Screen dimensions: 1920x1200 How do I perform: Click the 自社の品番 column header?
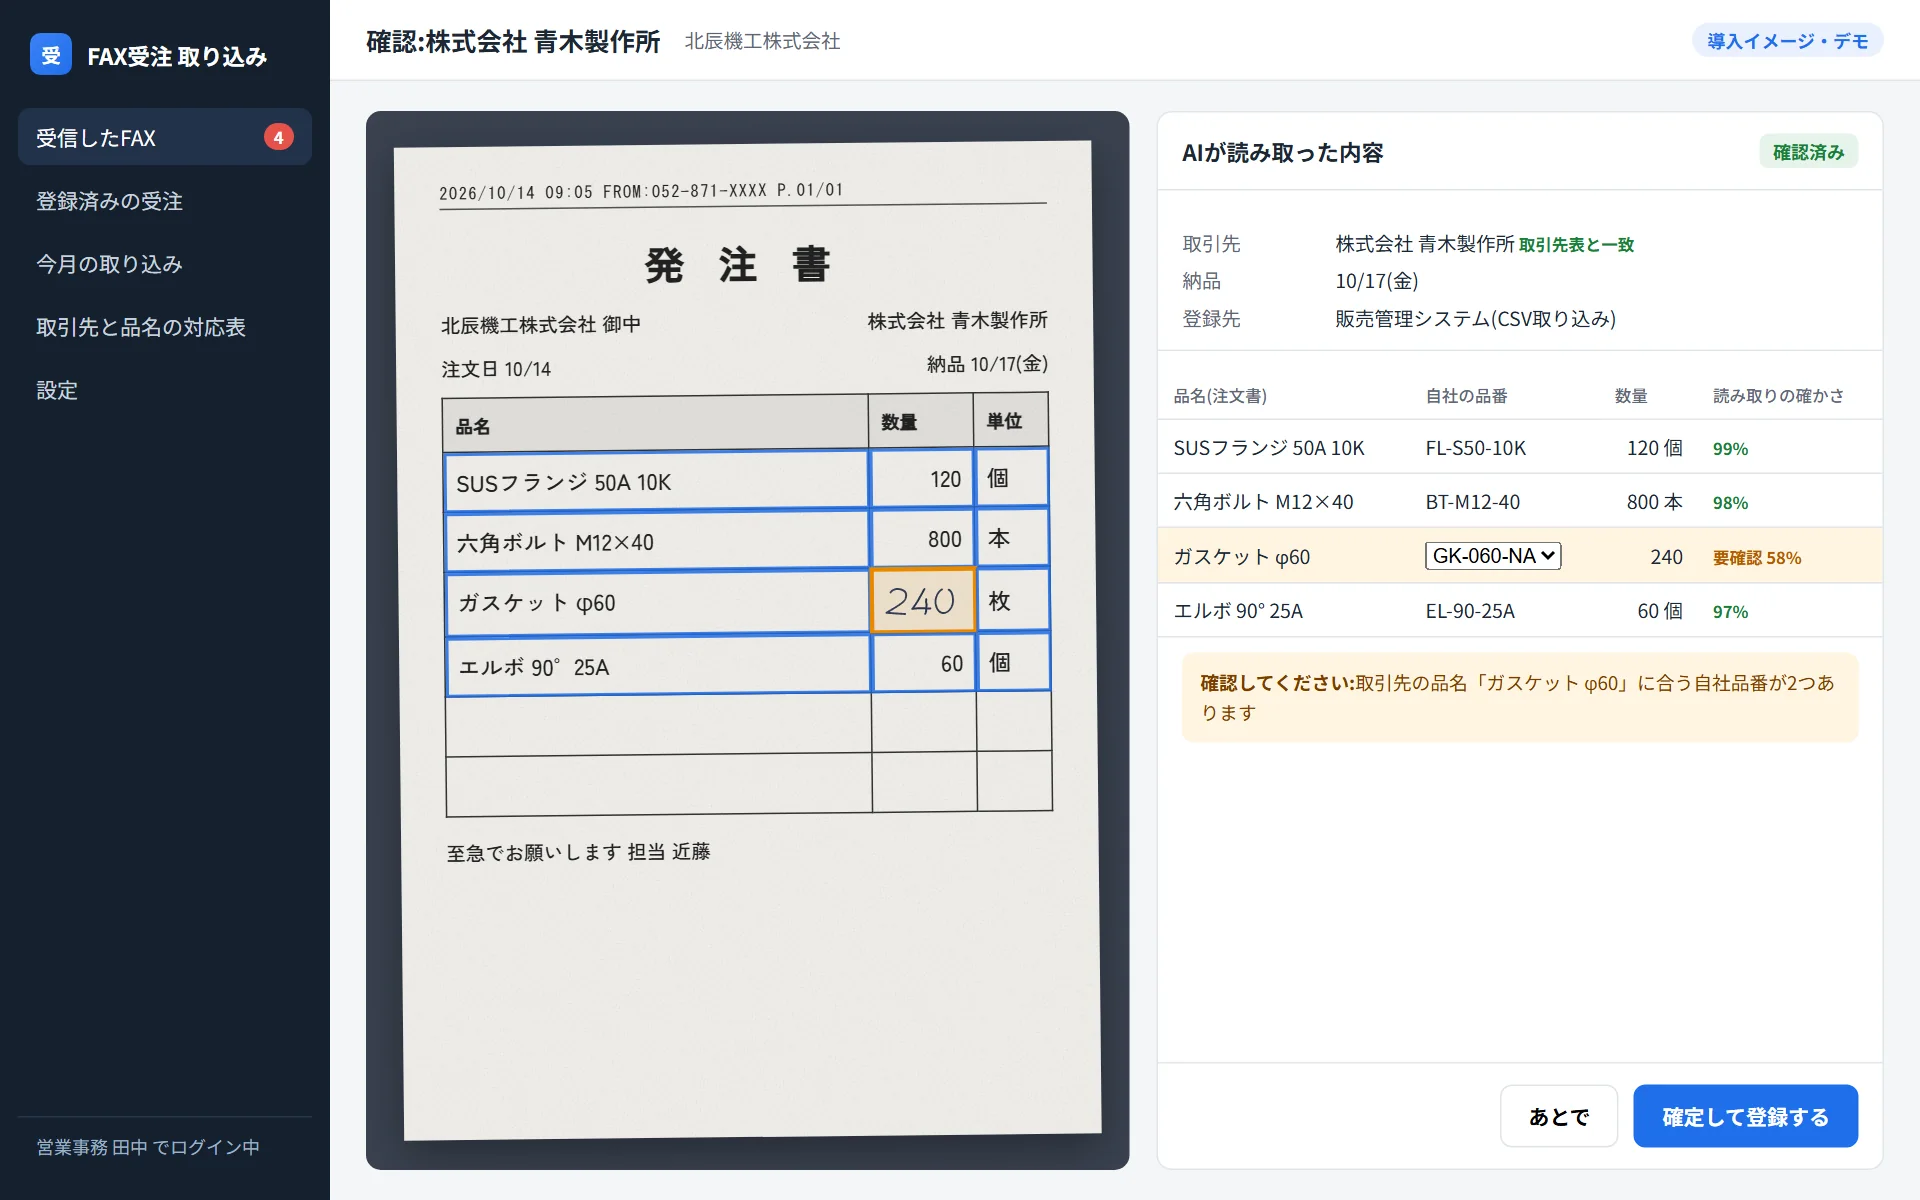click(1466, 396)
